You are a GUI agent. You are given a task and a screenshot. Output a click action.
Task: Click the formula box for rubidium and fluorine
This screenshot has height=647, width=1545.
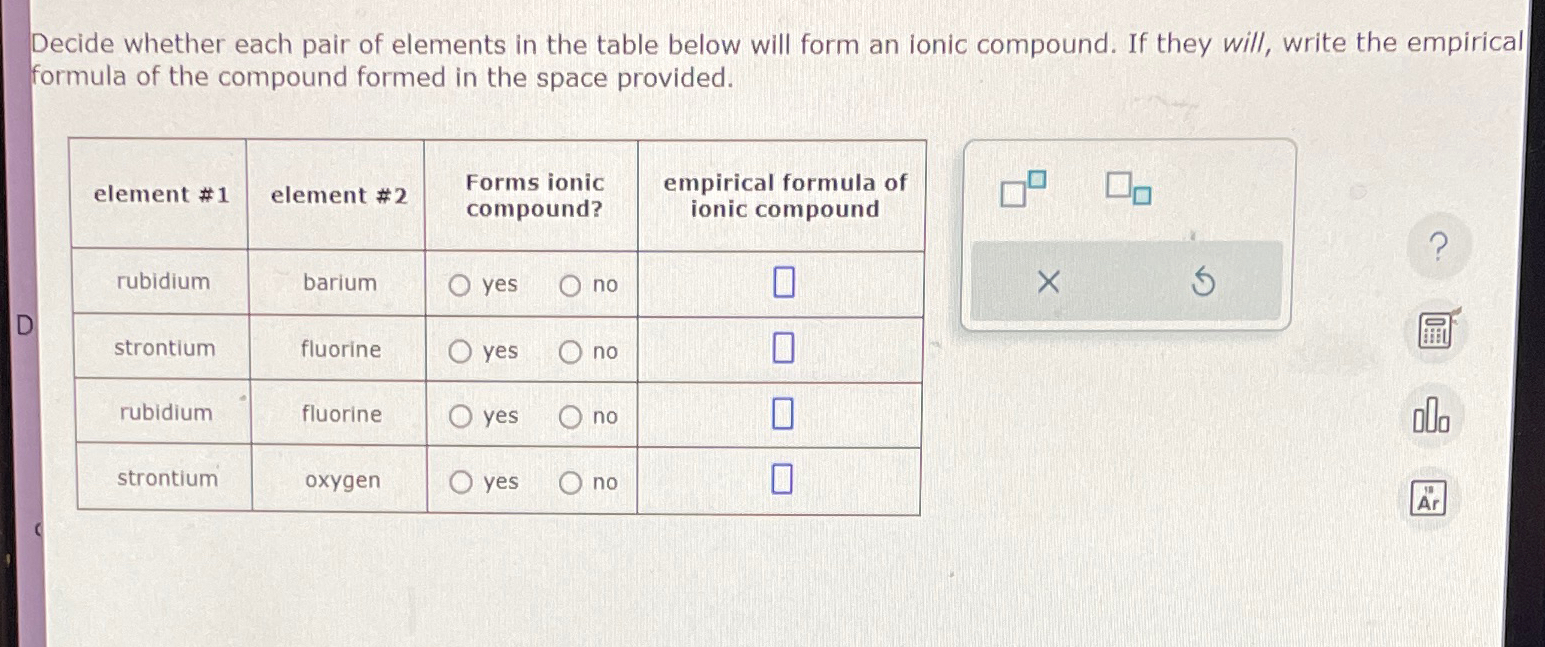(x=782, y=413)
